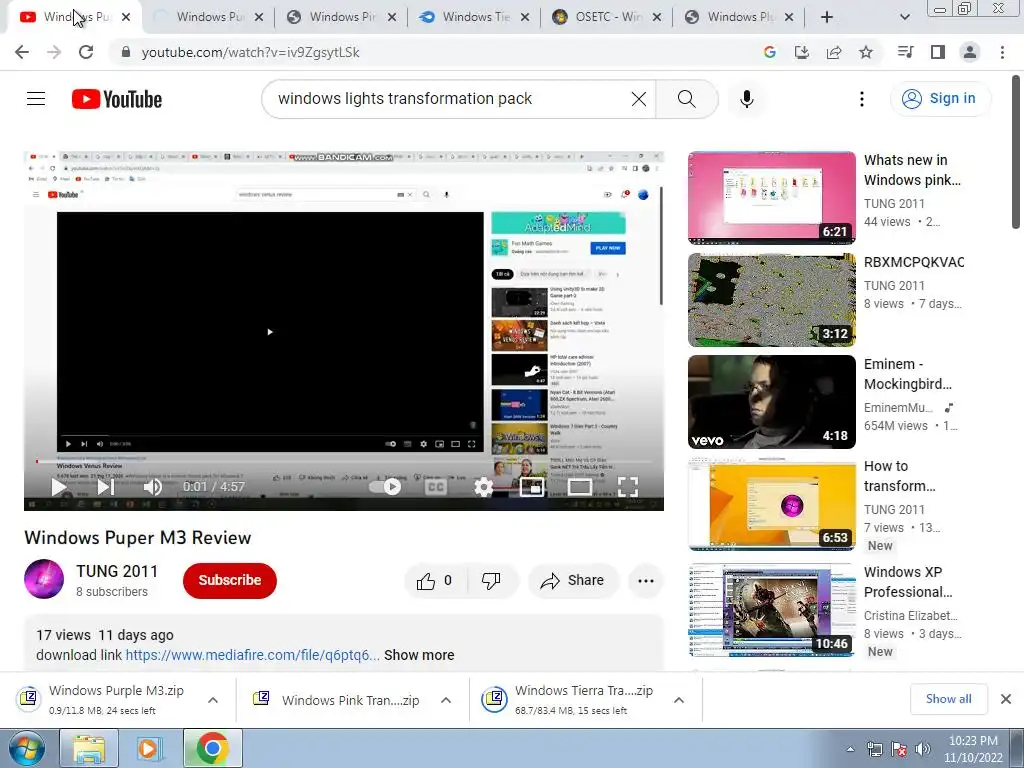
Task: Bookmark this page with the star
Action: click(x=866, y=52)
